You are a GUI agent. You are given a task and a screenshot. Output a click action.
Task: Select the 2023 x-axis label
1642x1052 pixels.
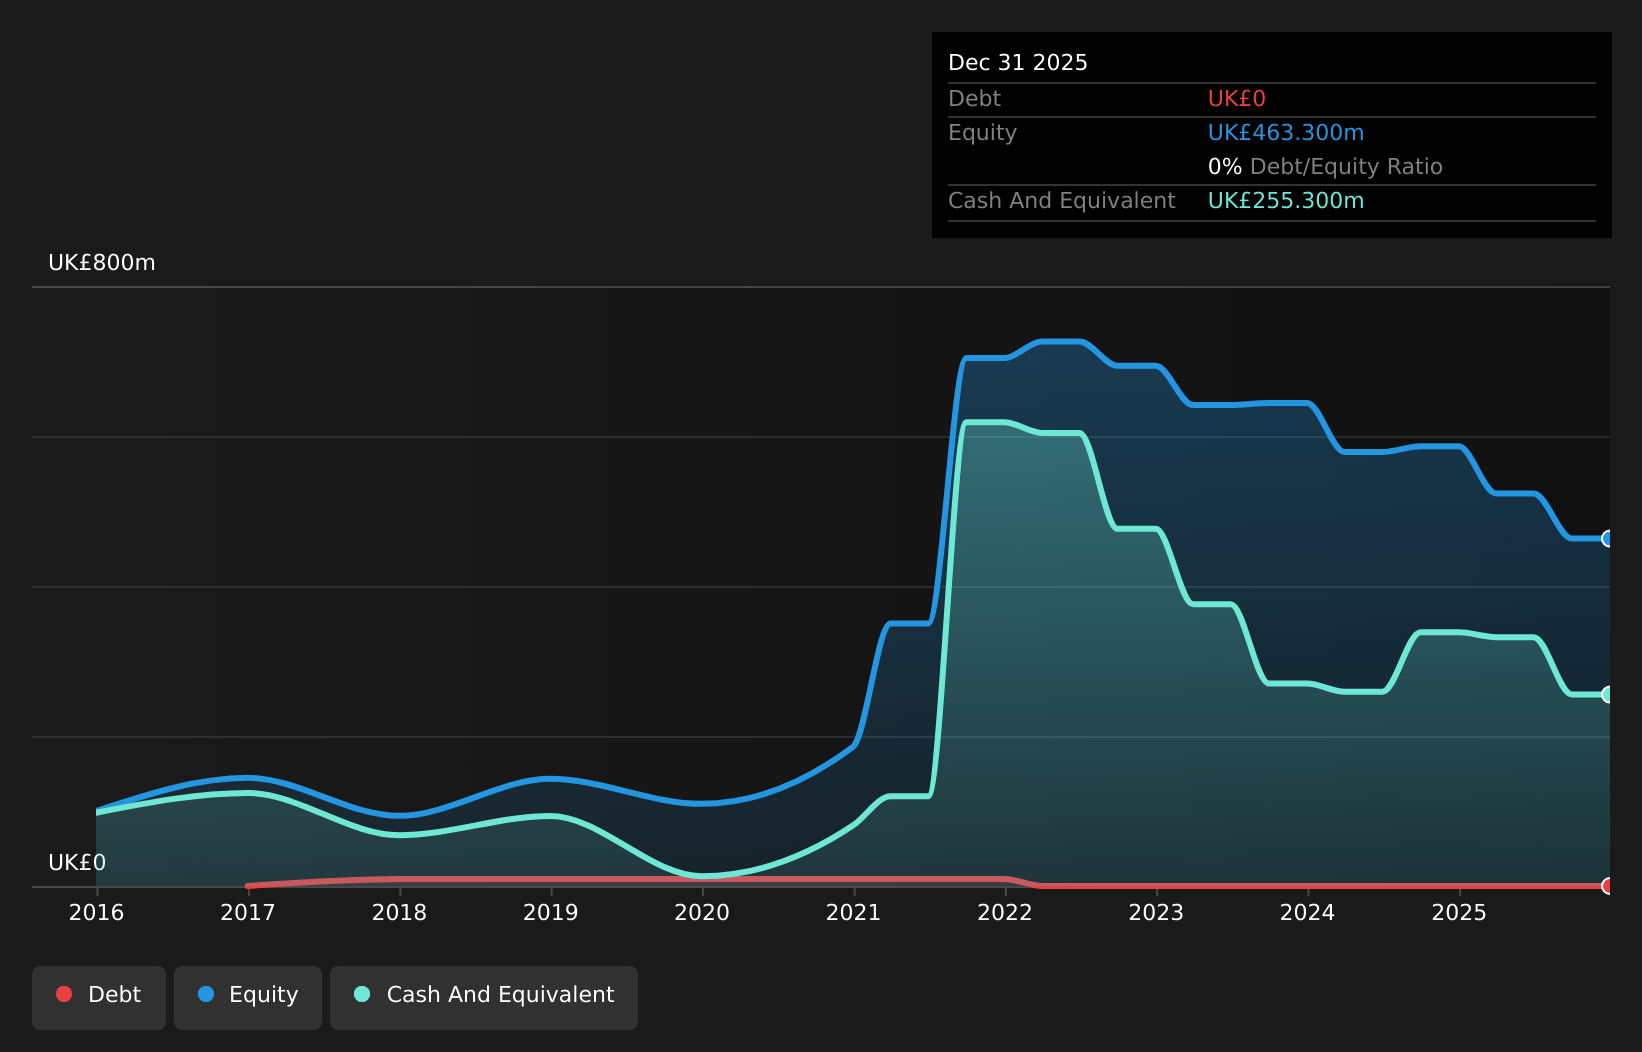click(x=1157, y=912)
